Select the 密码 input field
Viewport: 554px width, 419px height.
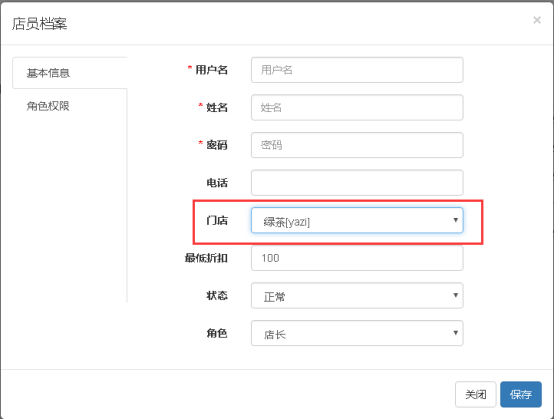point(357,145)
